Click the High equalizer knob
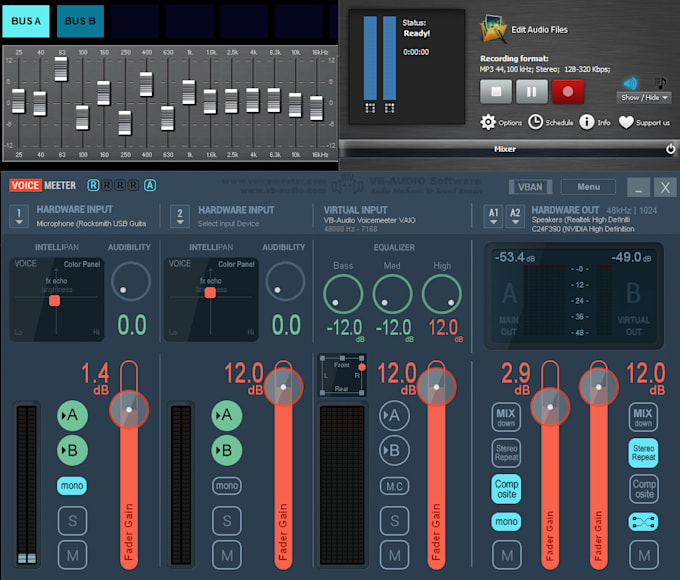Viewport: 680px width, 580px height. point(441,294)
